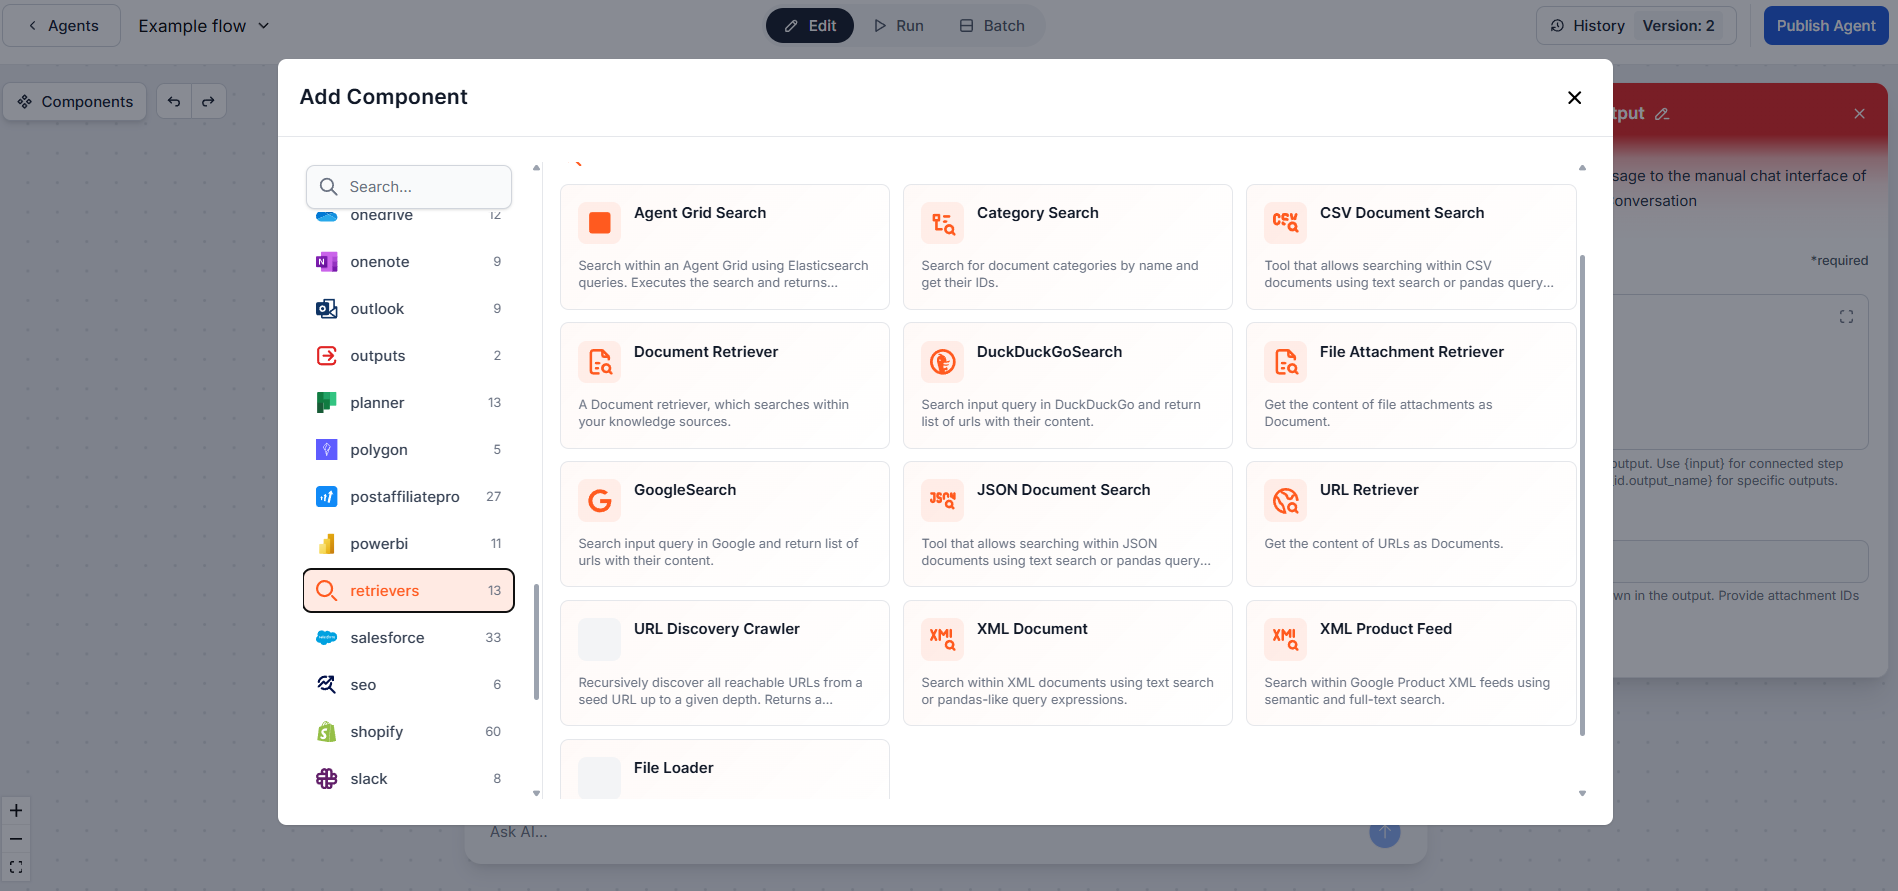The width and height of the screenshot is (1898, 891).
Task: Click the Agent Grid Search icon
Action: 599,223
